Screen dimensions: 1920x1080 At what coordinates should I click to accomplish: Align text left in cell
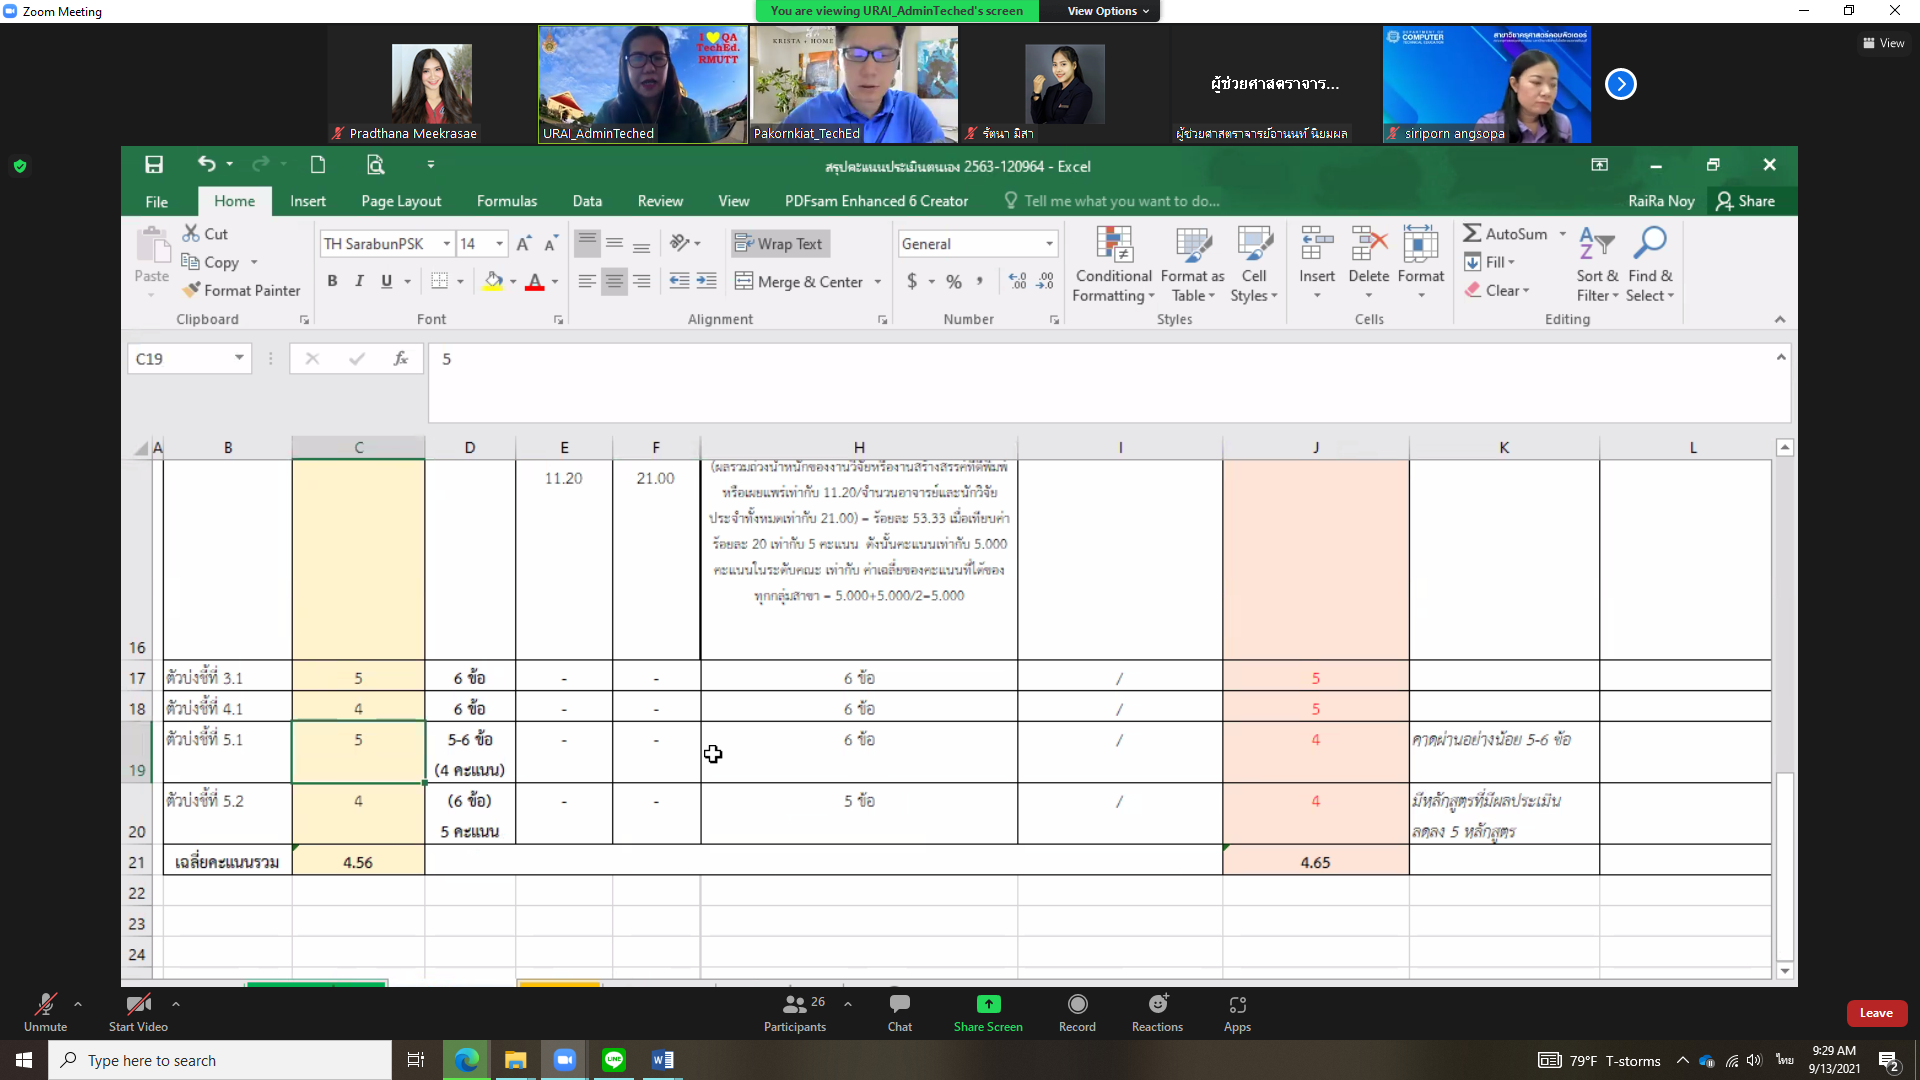pos(587,281)
